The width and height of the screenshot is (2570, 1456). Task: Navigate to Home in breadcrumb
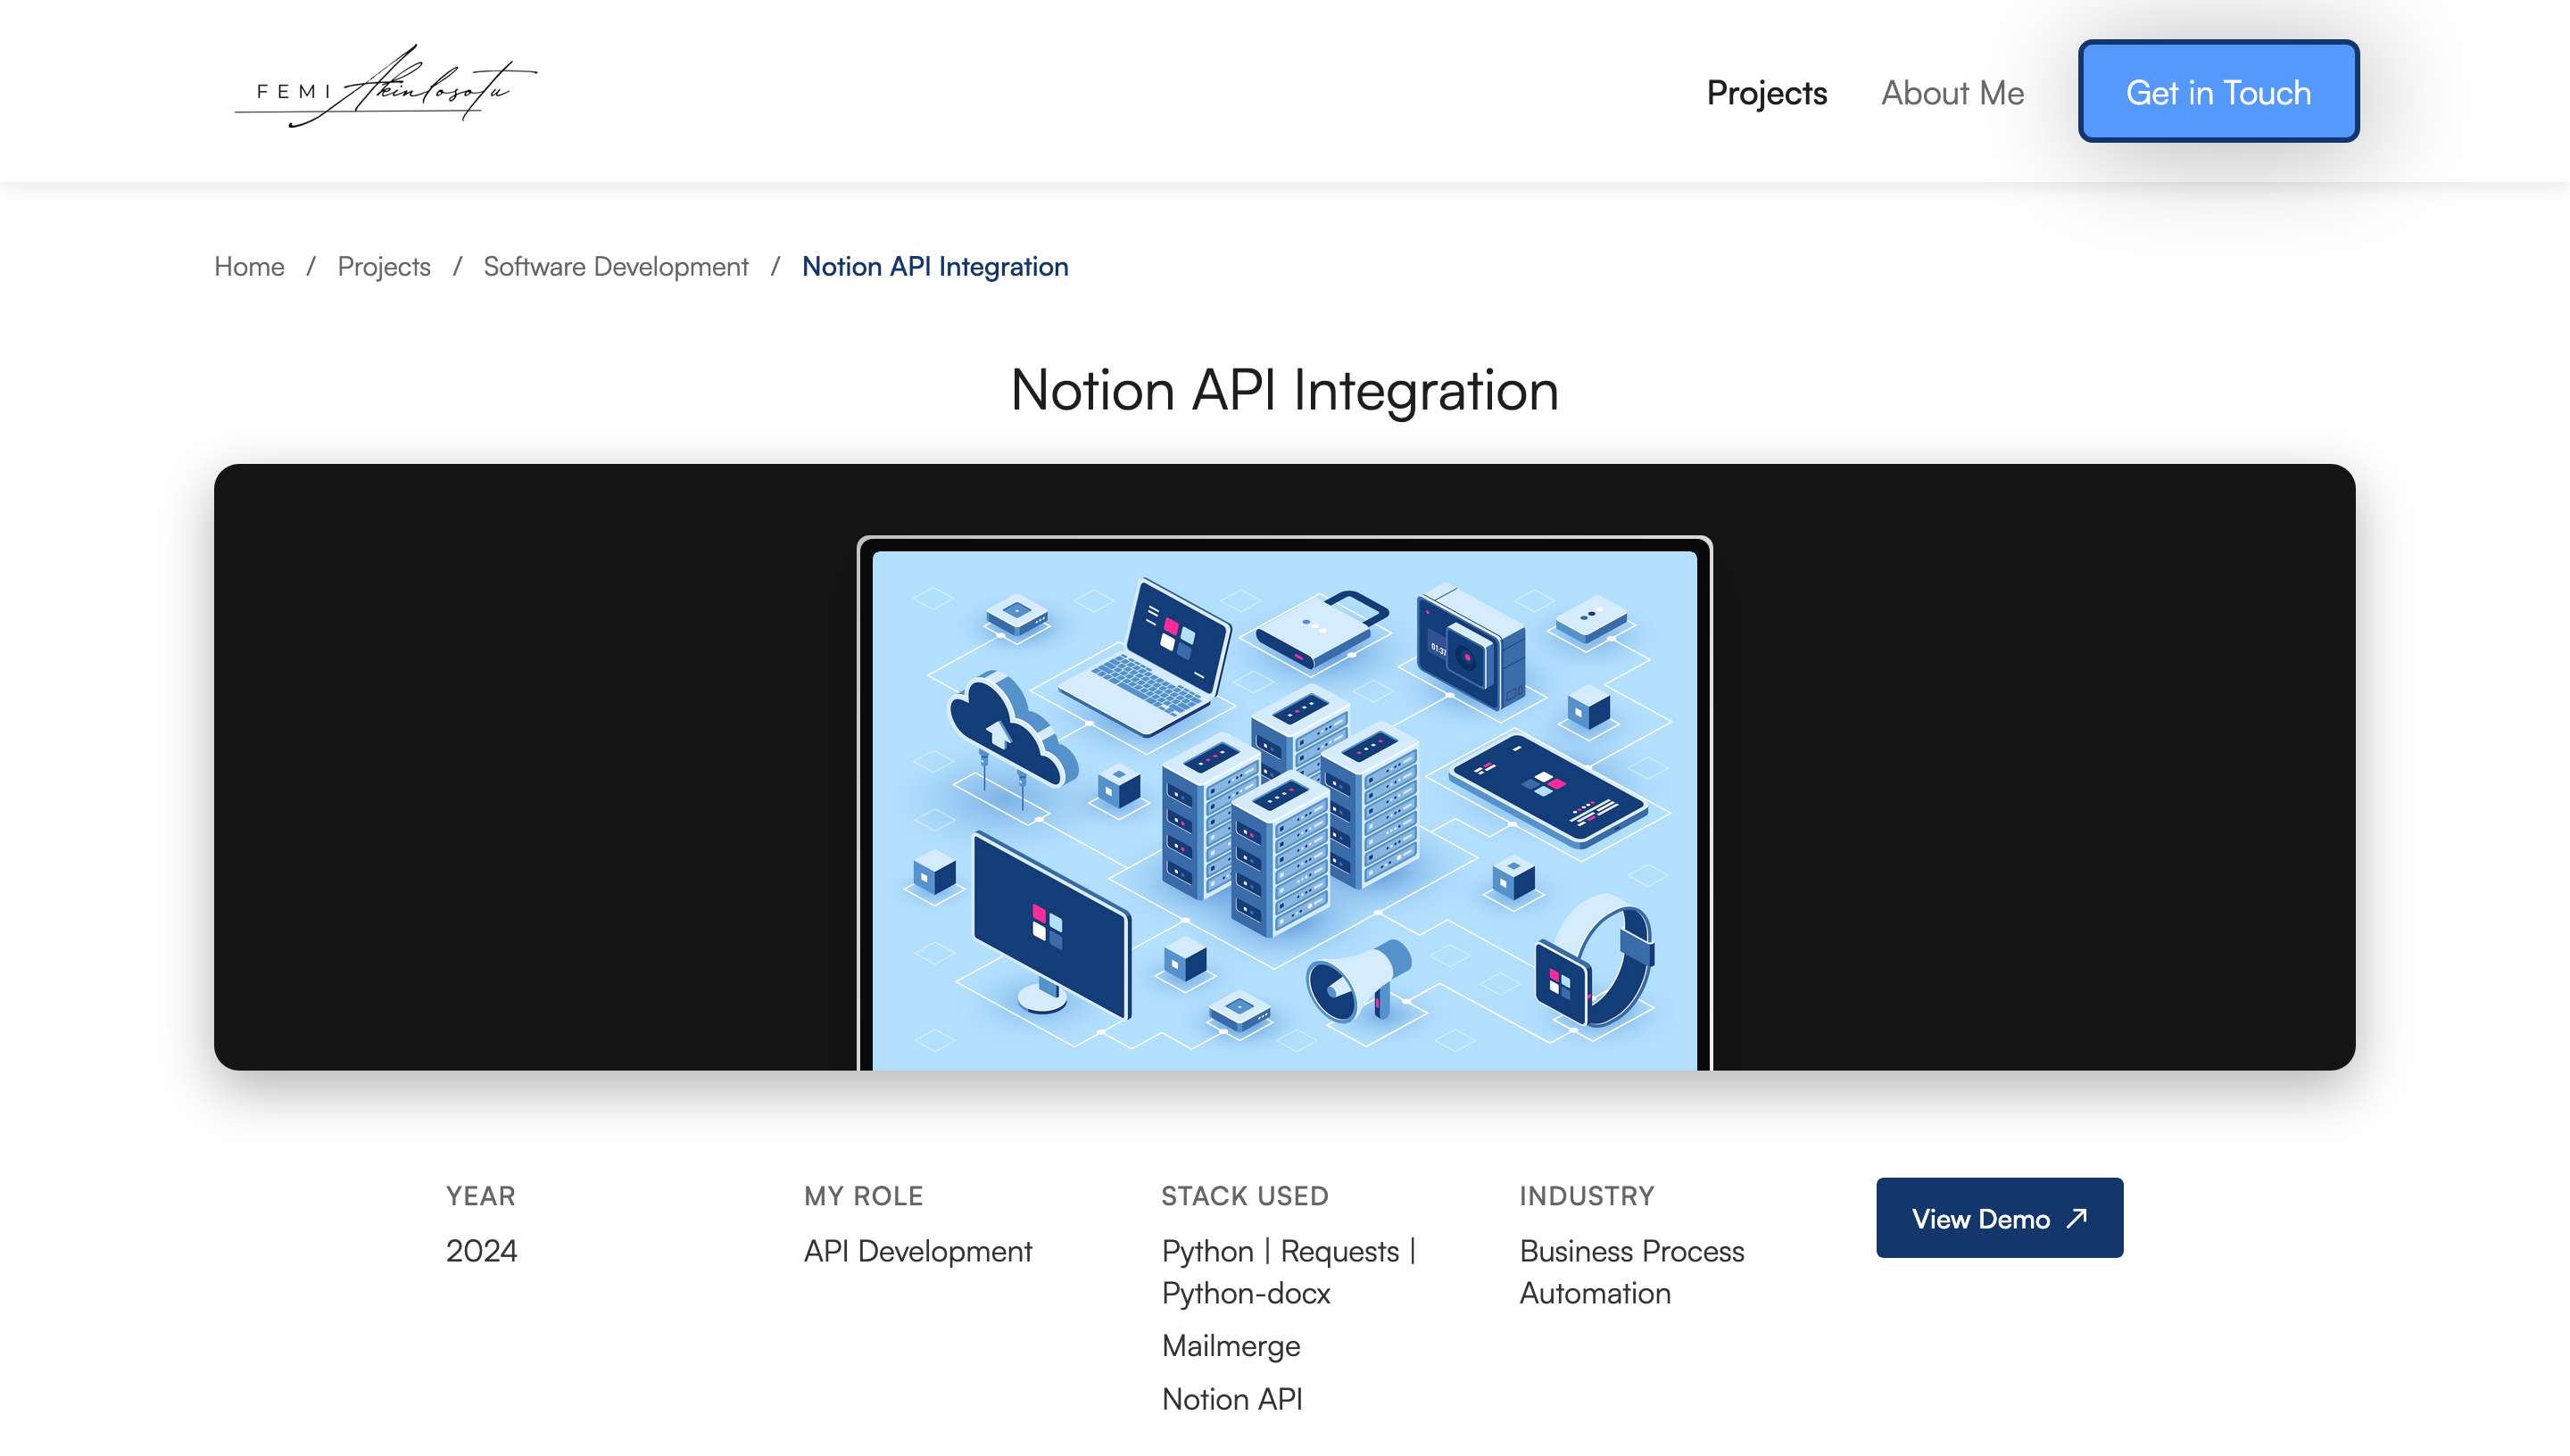pos(249,266)
